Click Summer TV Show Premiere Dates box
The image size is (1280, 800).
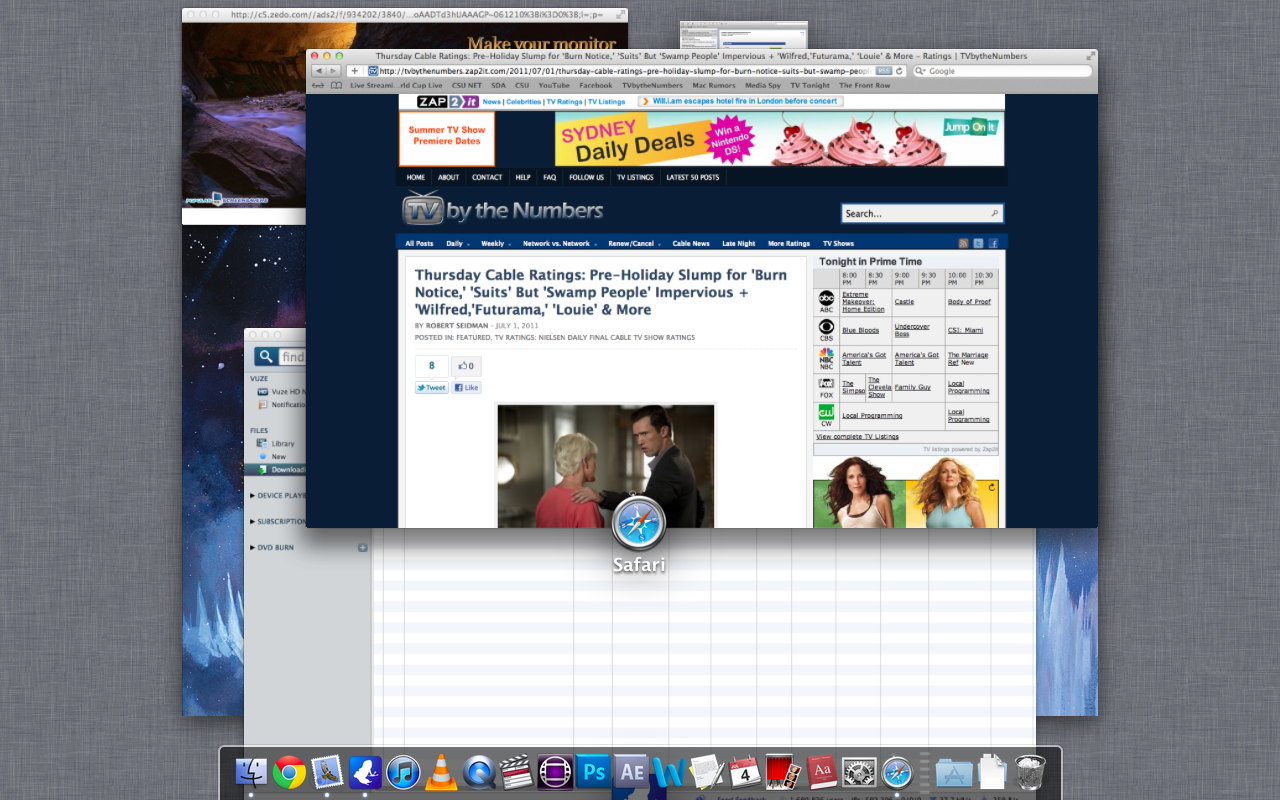click(447, 138)
